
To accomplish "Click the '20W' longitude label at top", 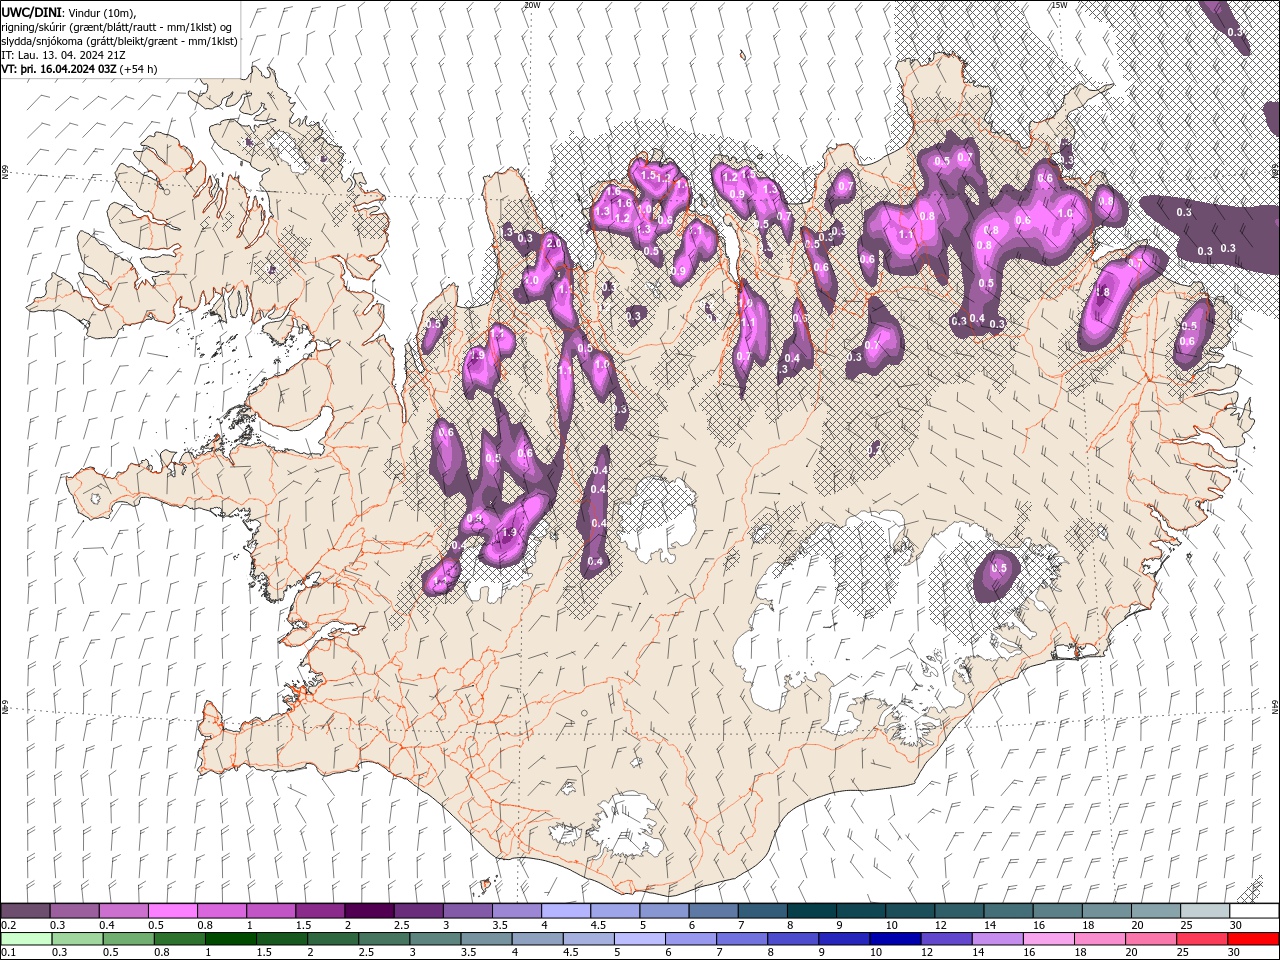I will [x=532, y=5].
